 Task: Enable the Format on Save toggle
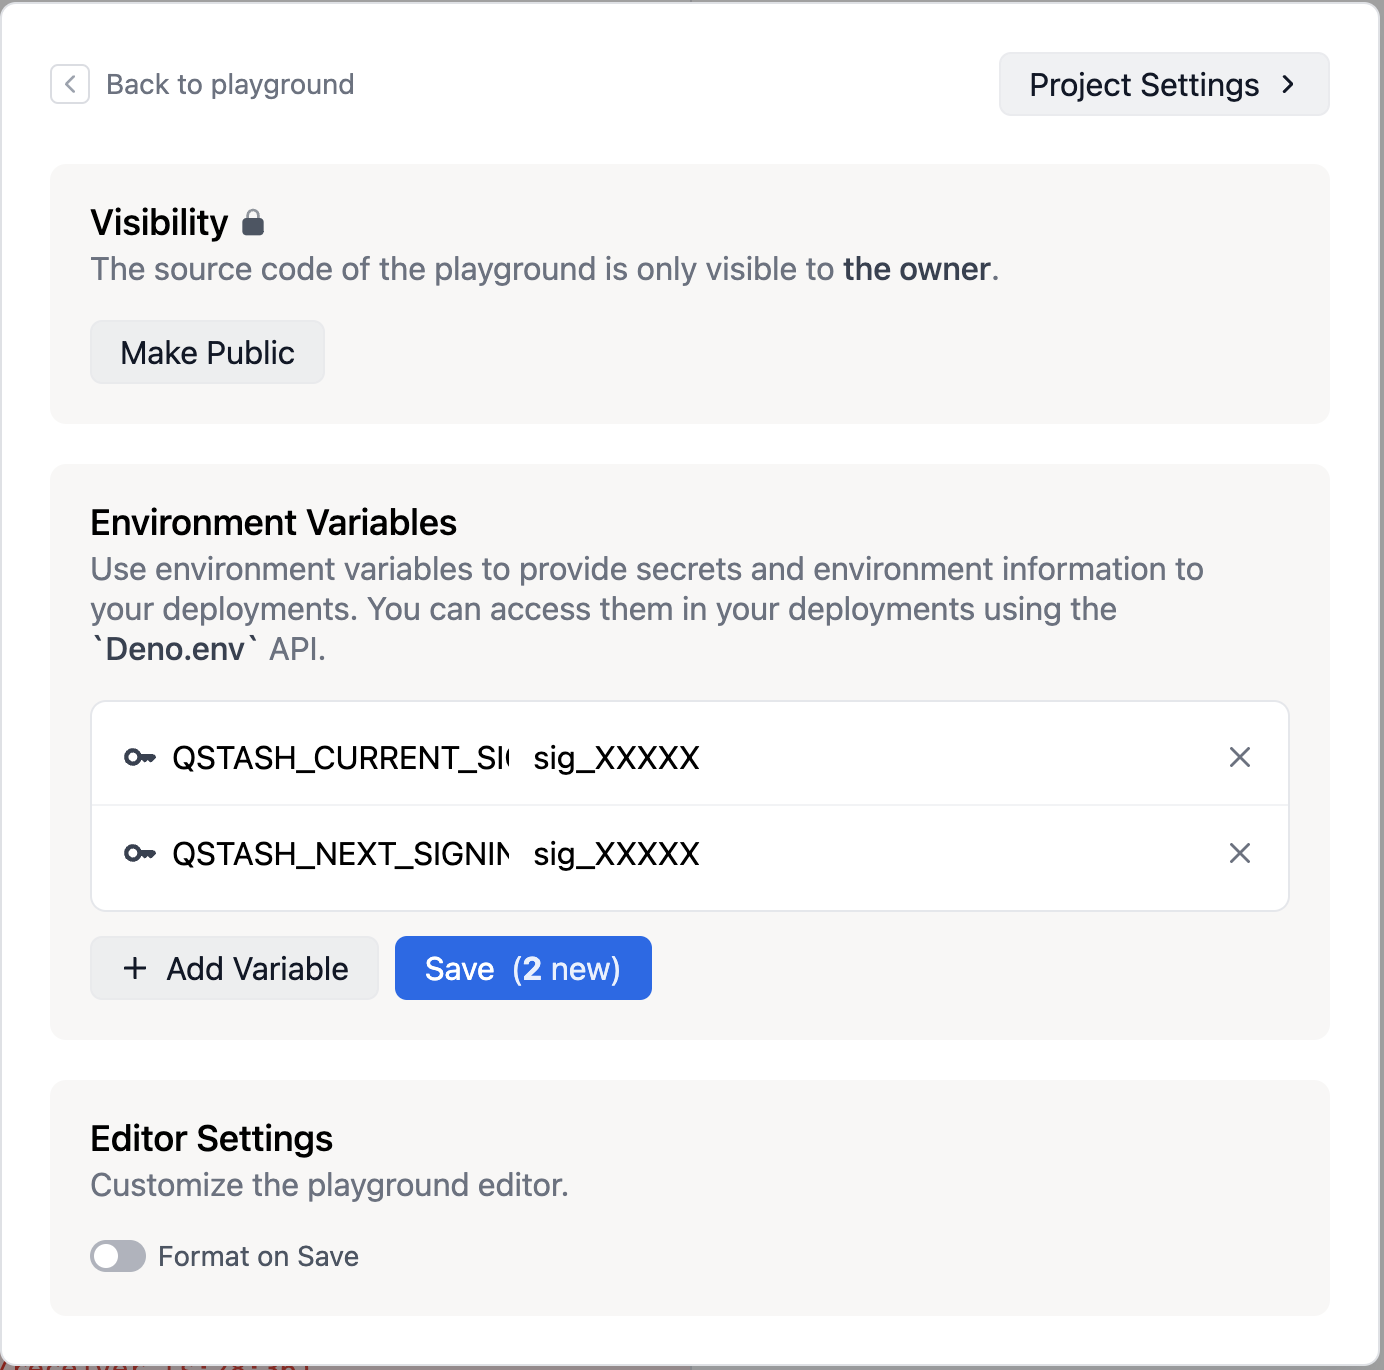118,1256
